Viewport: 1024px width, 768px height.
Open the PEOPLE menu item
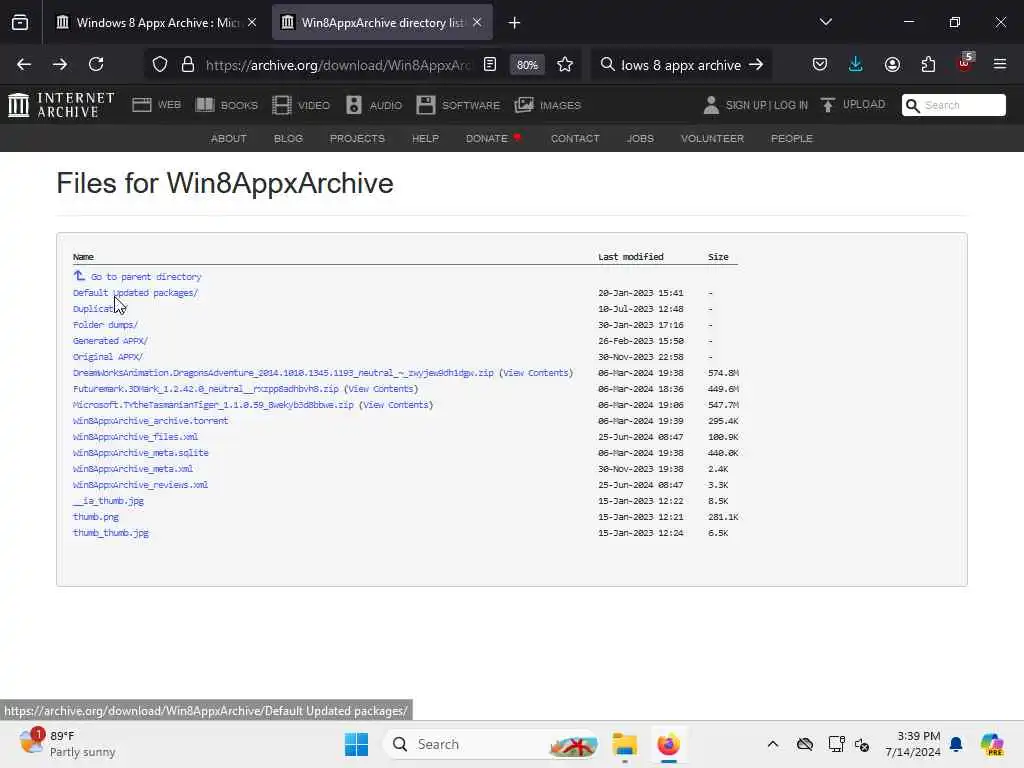pos(792,138)
